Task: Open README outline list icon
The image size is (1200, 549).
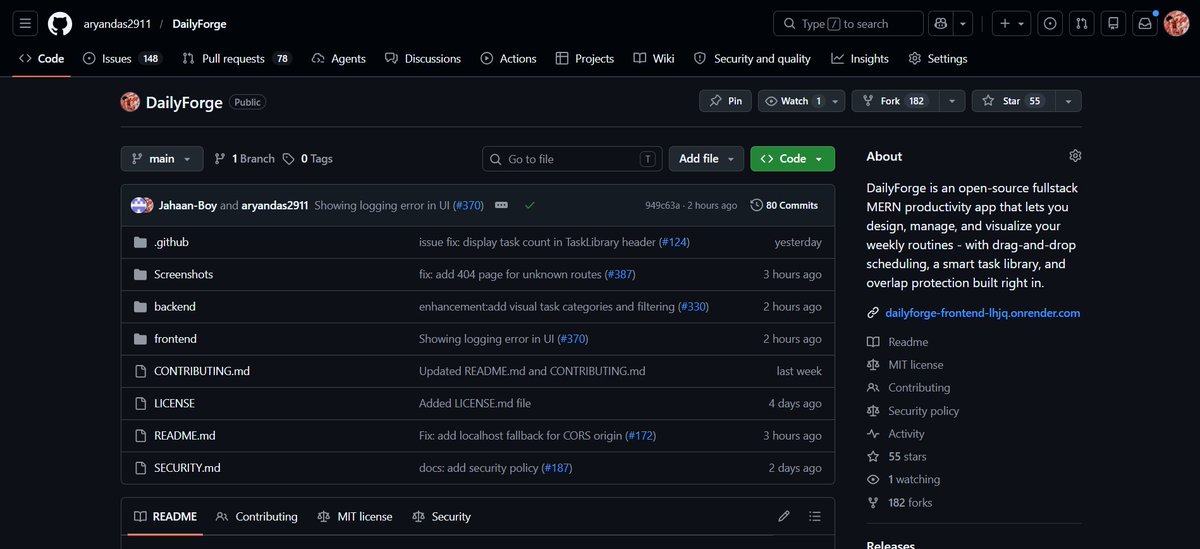Action: click(815, 517)
